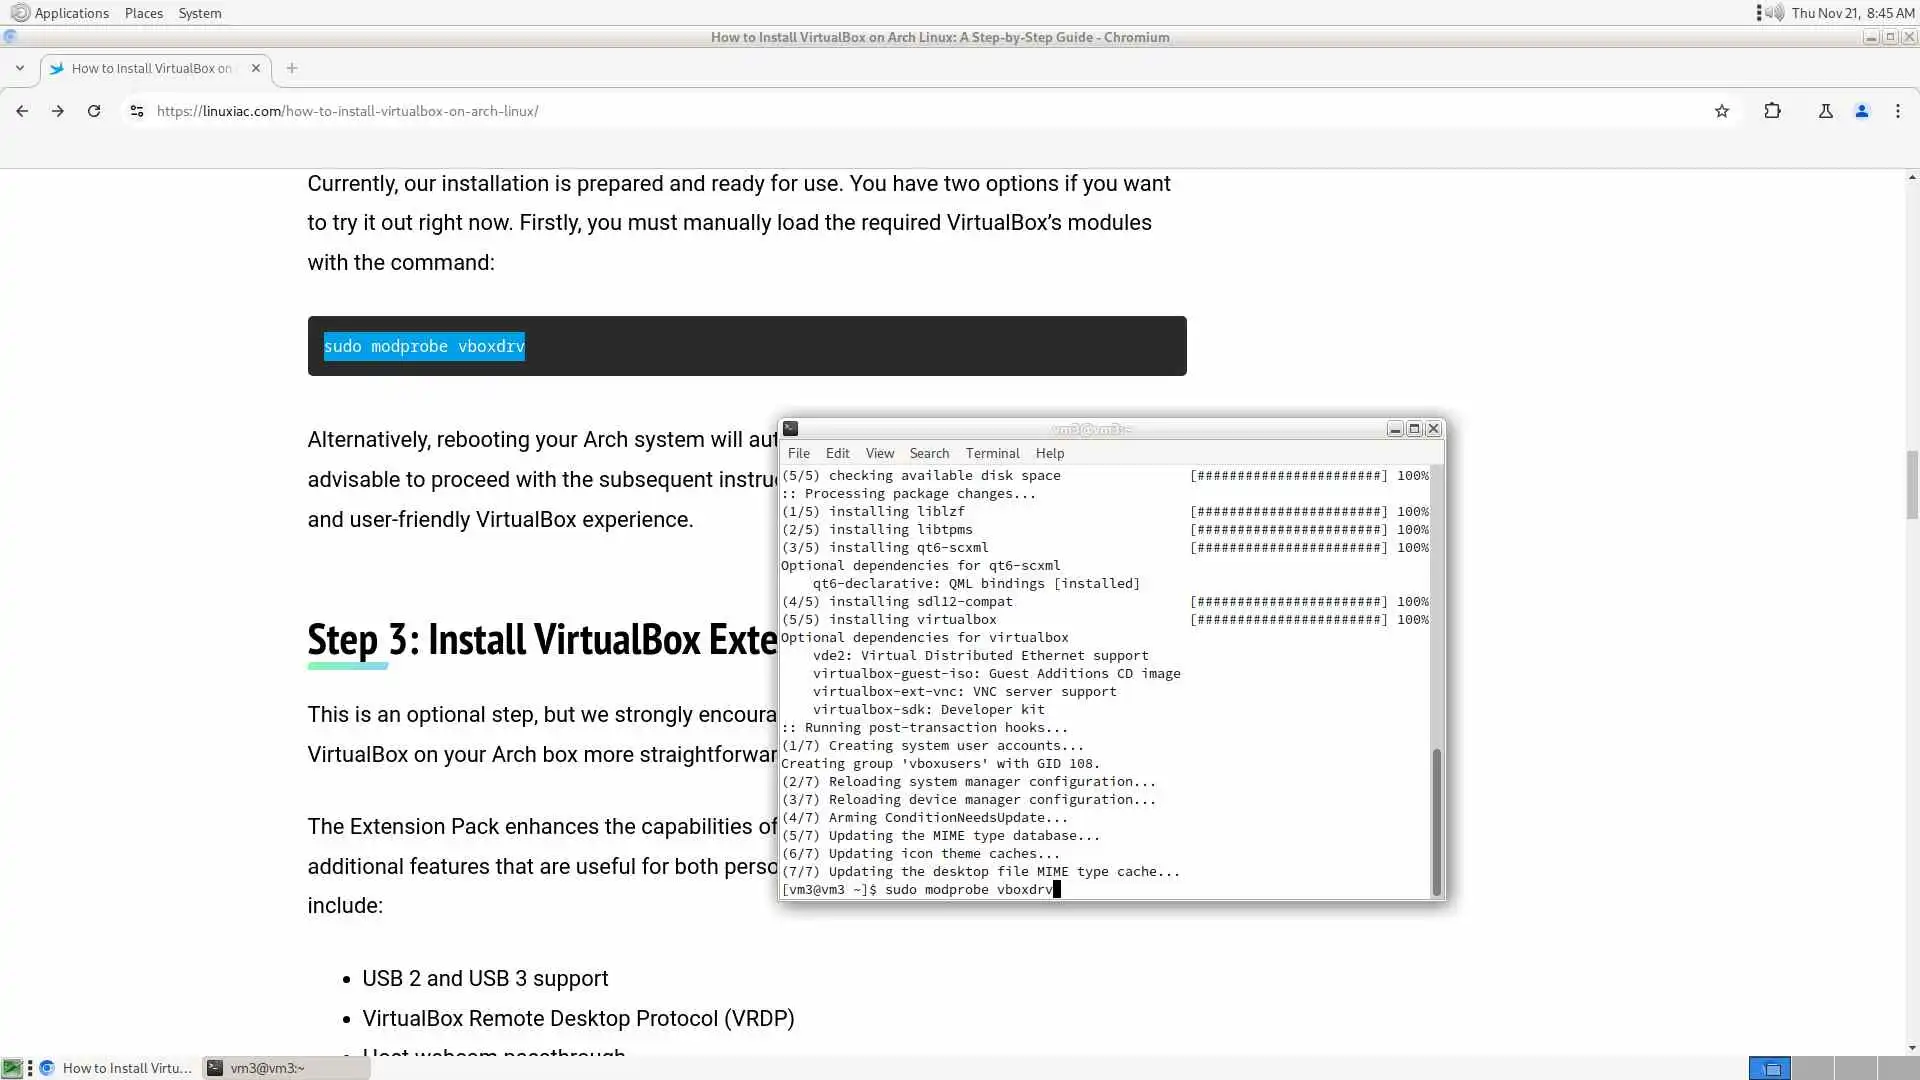Click the browser back arrow
The image size is (1920, 1080).
(22, 111)
